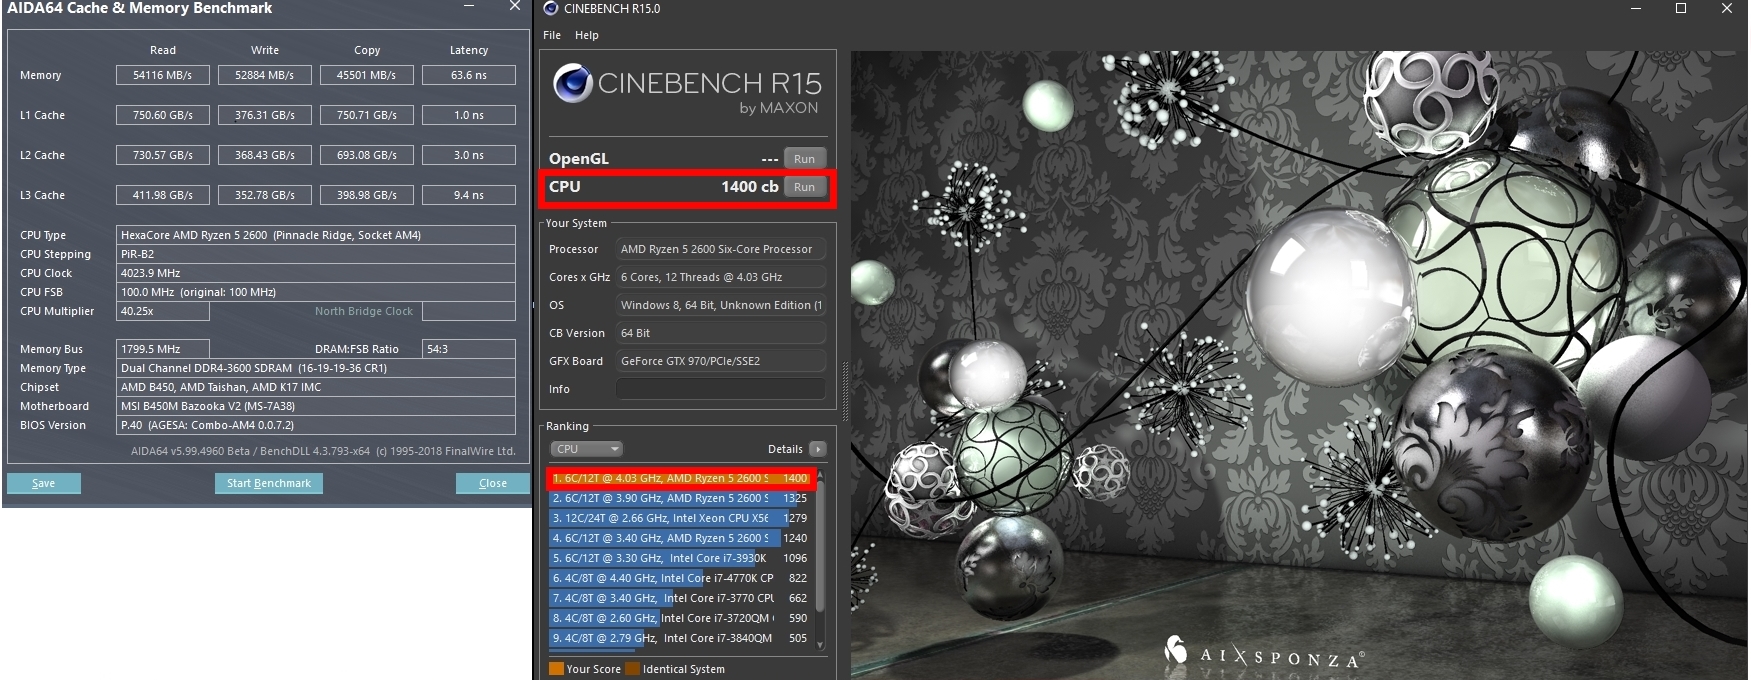Click Memory Read value 54116 MB/s
The image size is (1751, 680).
click(163, 75)
